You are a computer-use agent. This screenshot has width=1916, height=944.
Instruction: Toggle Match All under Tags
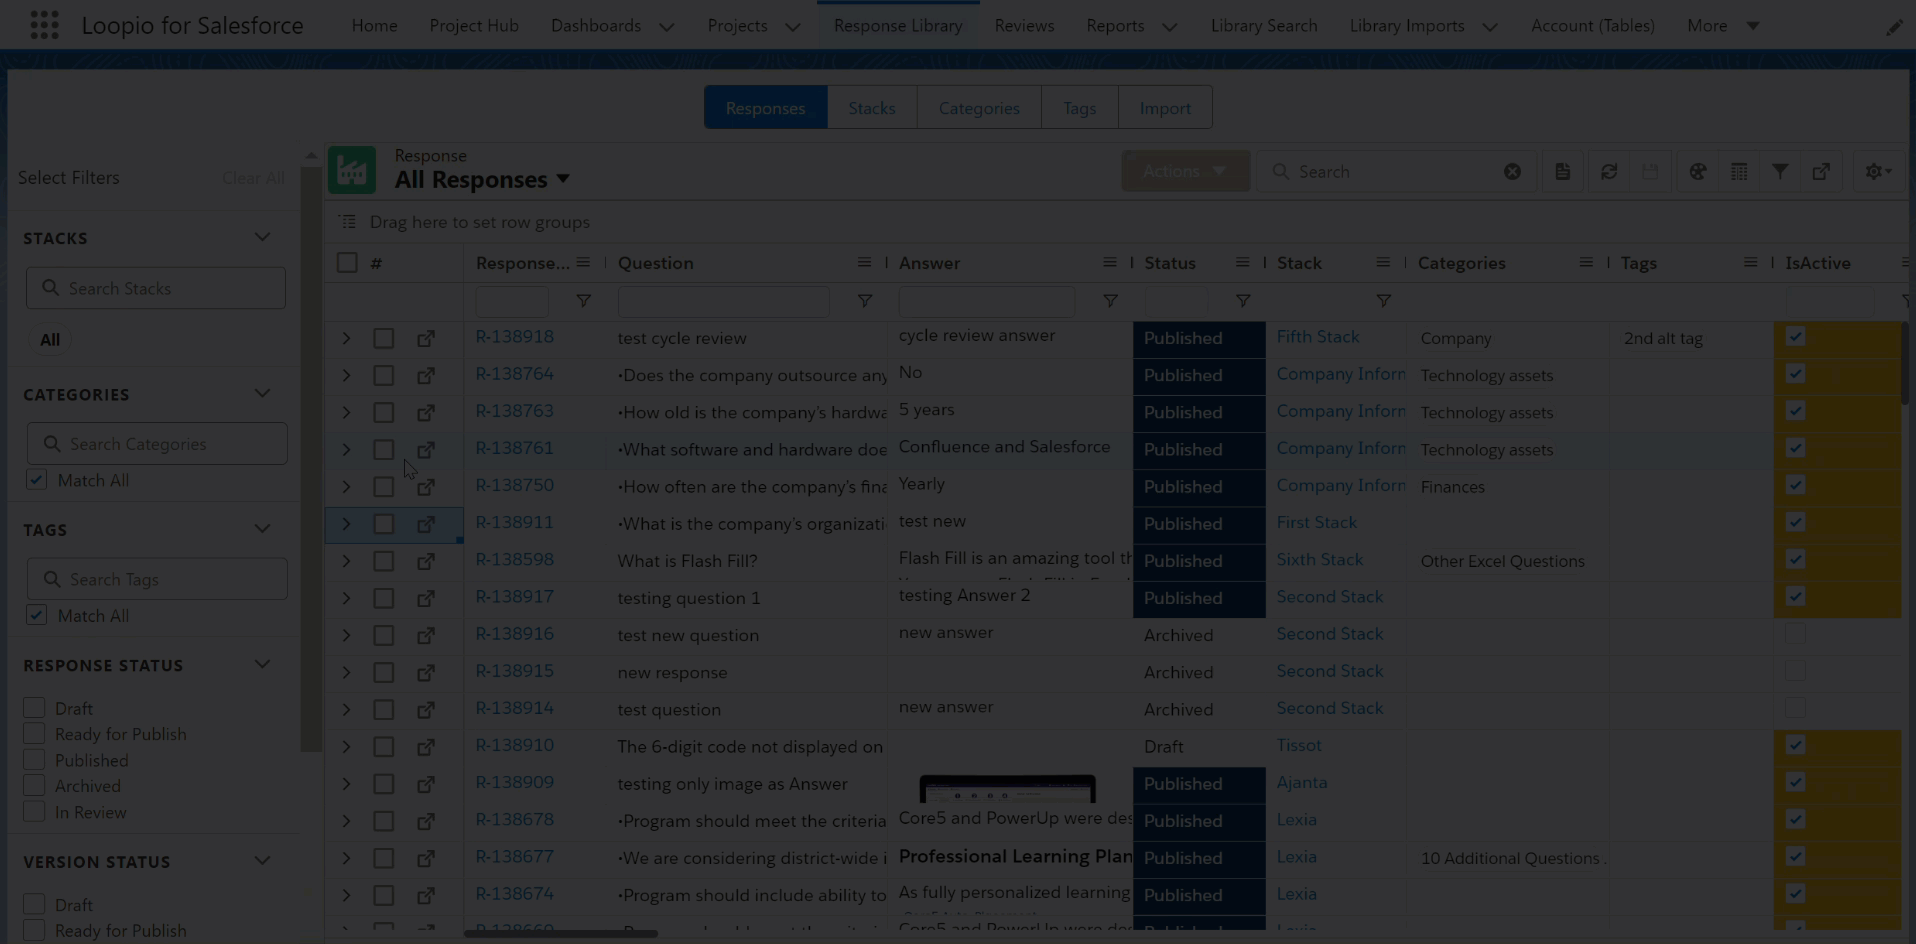coord(36,616)
